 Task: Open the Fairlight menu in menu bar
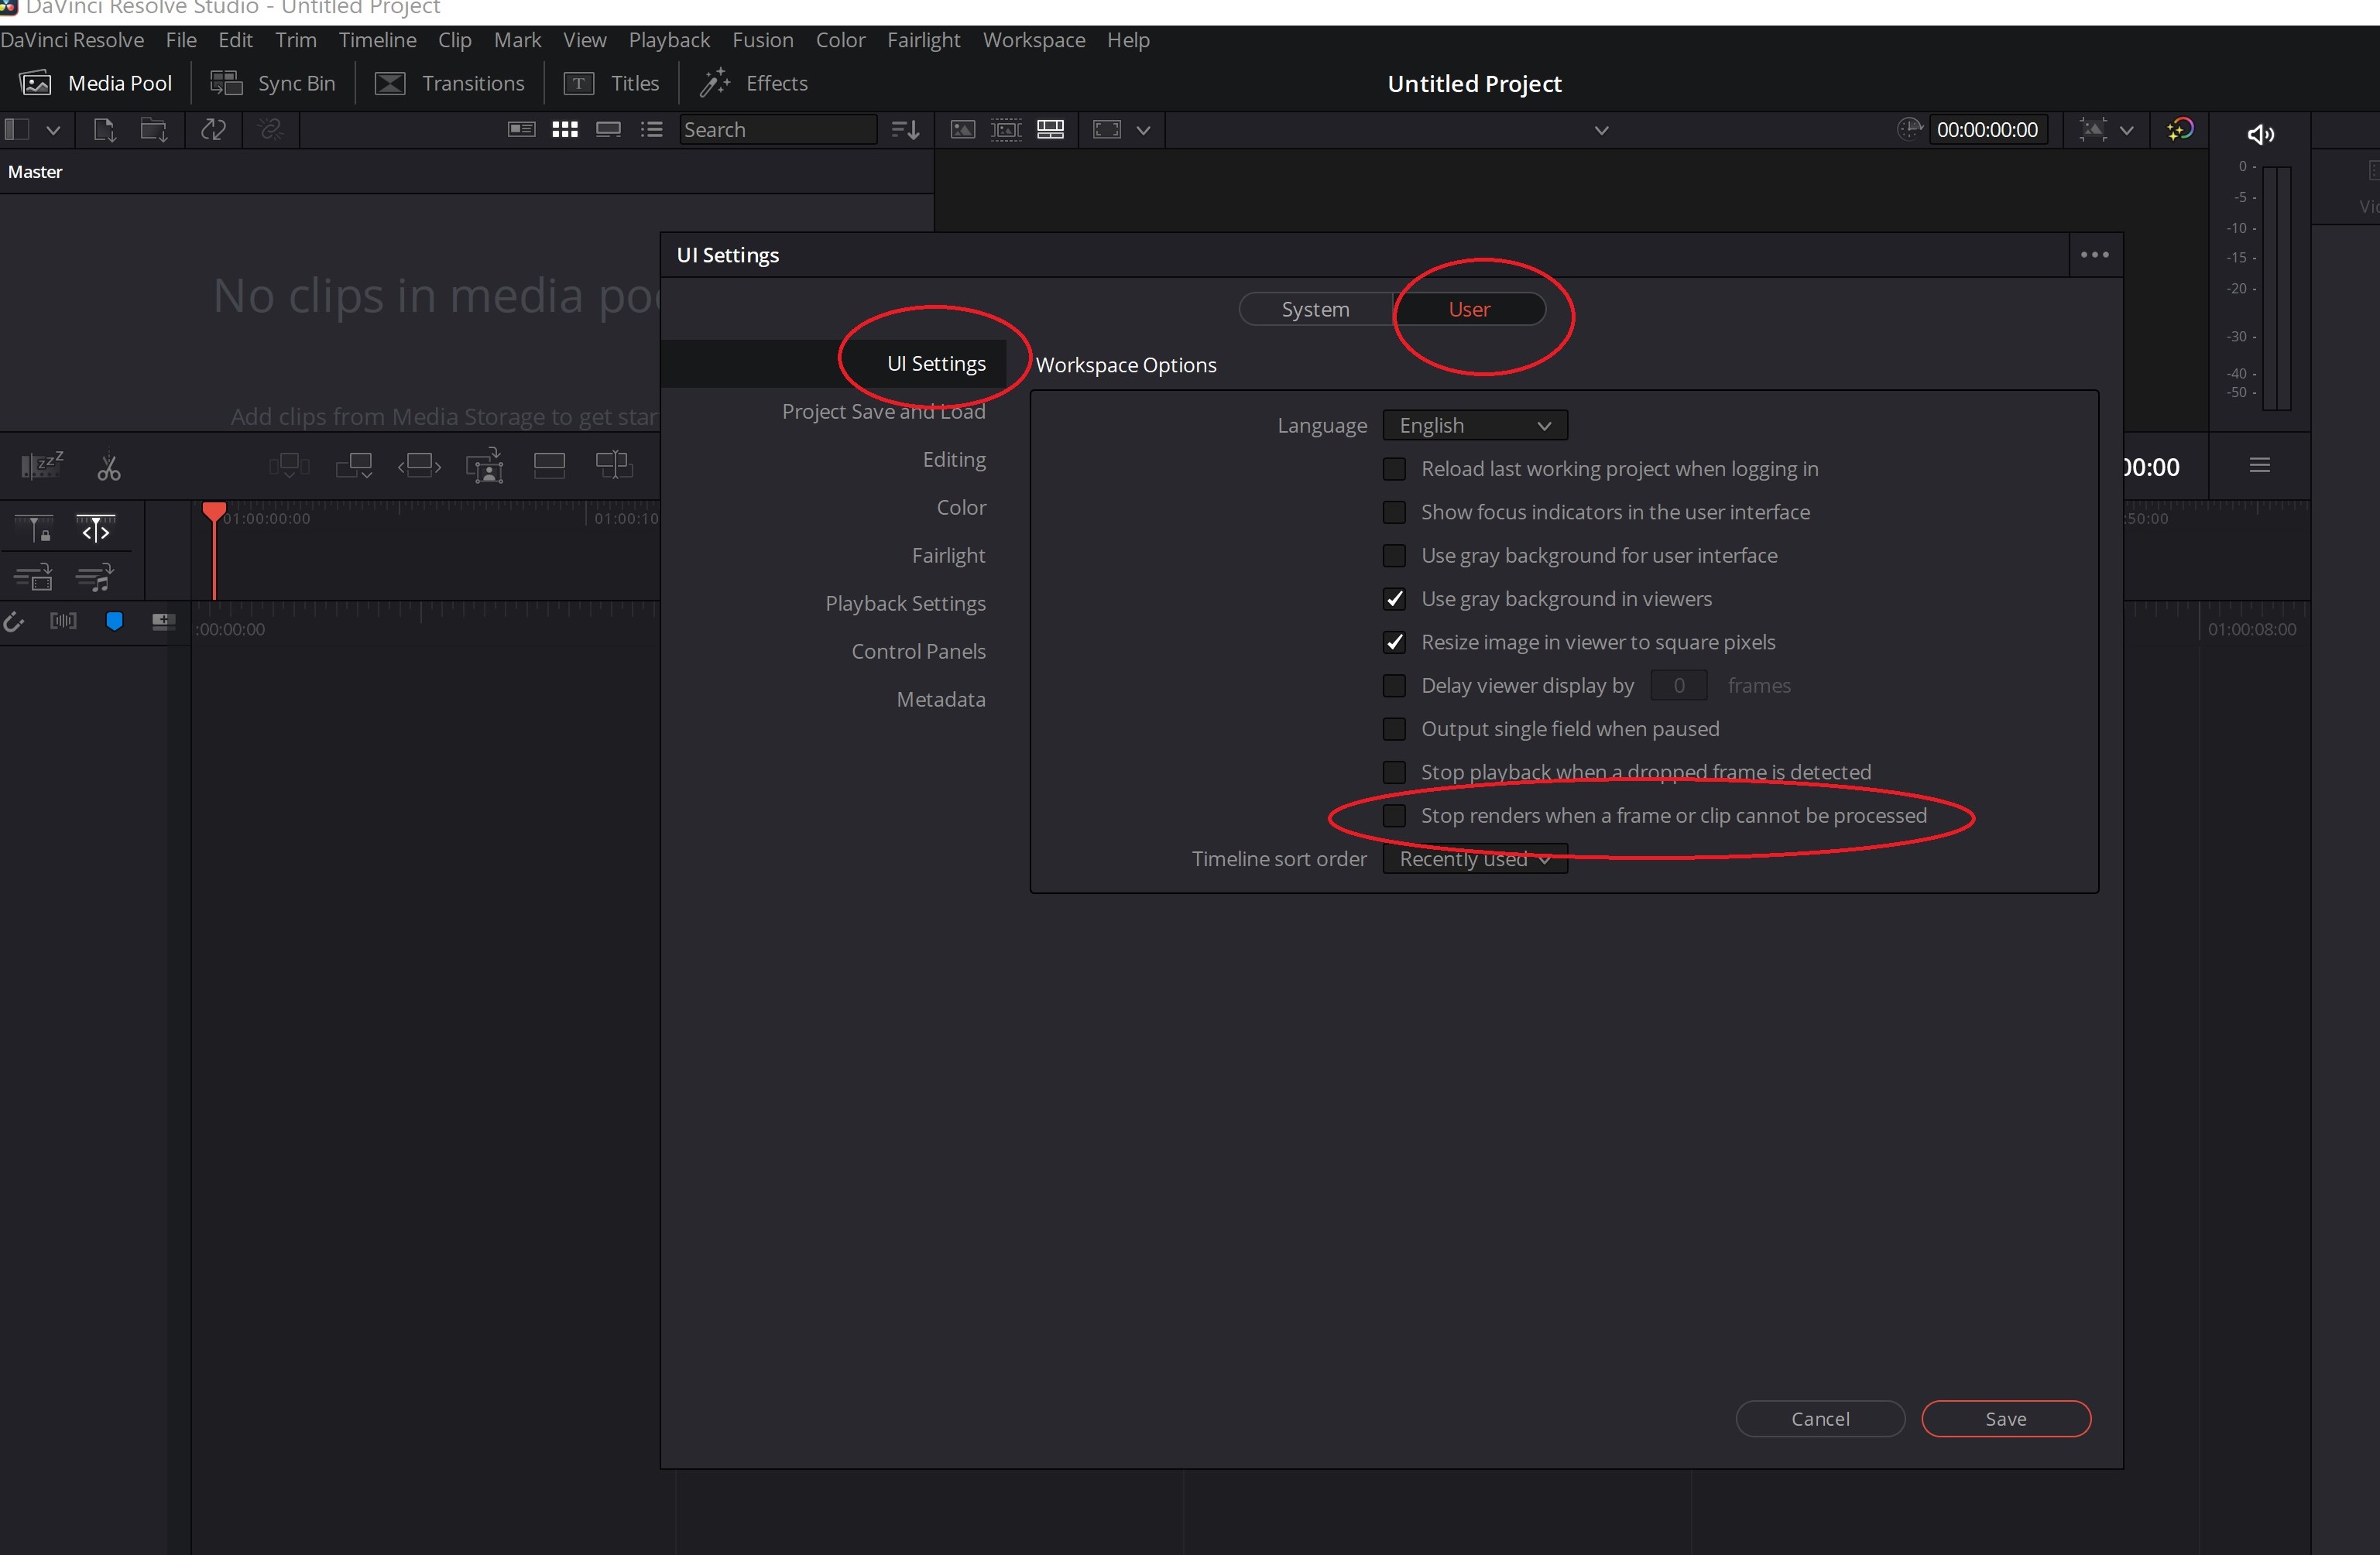click(x=923, y=40)
